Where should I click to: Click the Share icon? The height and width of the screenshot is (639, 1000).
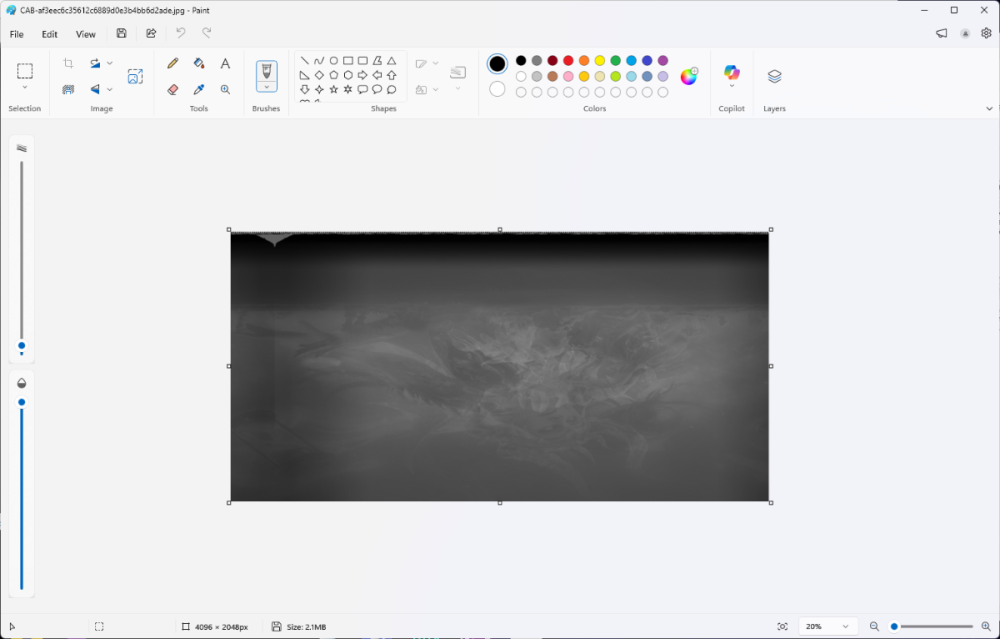coord(151,33)
